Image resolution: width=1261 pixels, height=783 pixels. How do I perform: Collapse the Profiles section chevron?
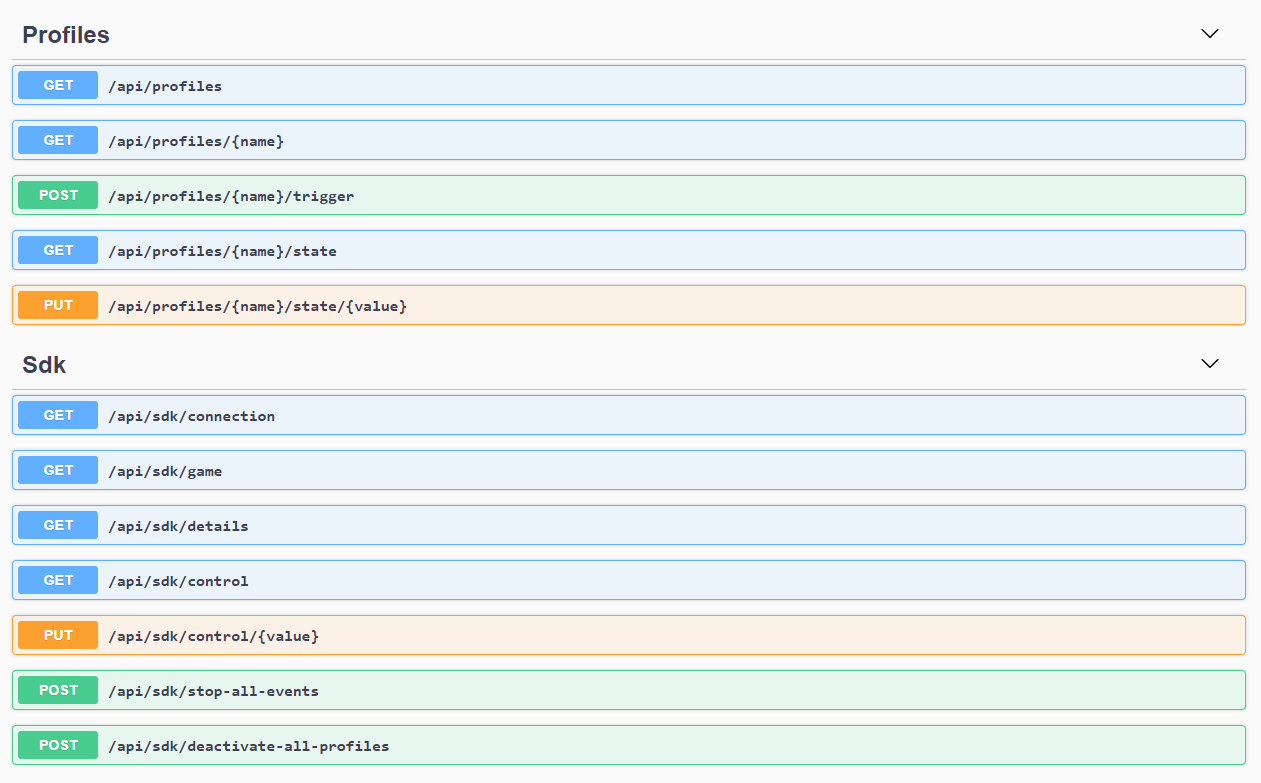click(1210, 33)
